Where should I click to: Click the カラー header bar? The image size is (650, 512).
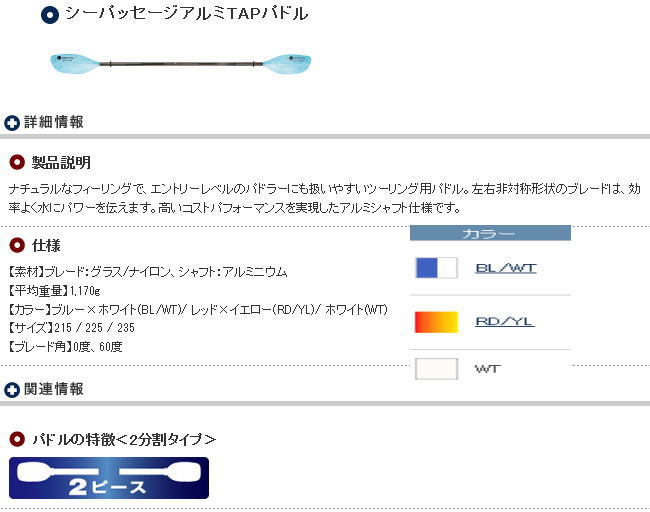[x=490, y=233]
